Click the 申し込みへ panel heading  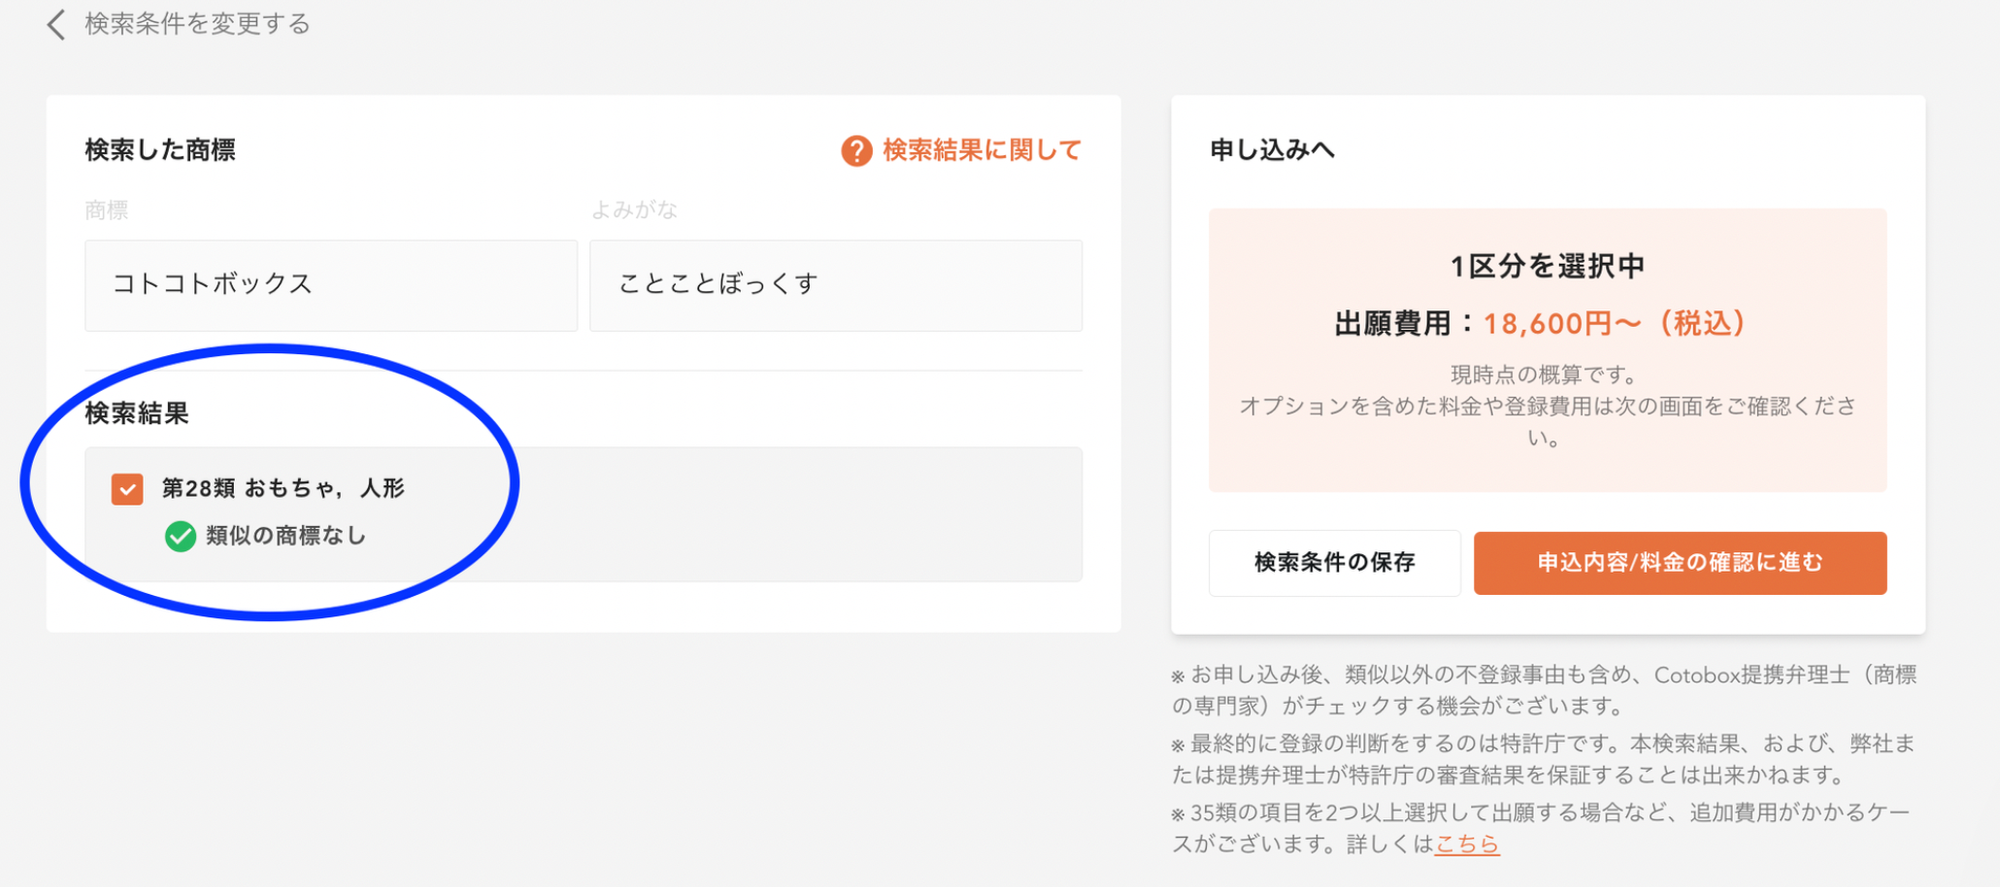pos(1272,150)
